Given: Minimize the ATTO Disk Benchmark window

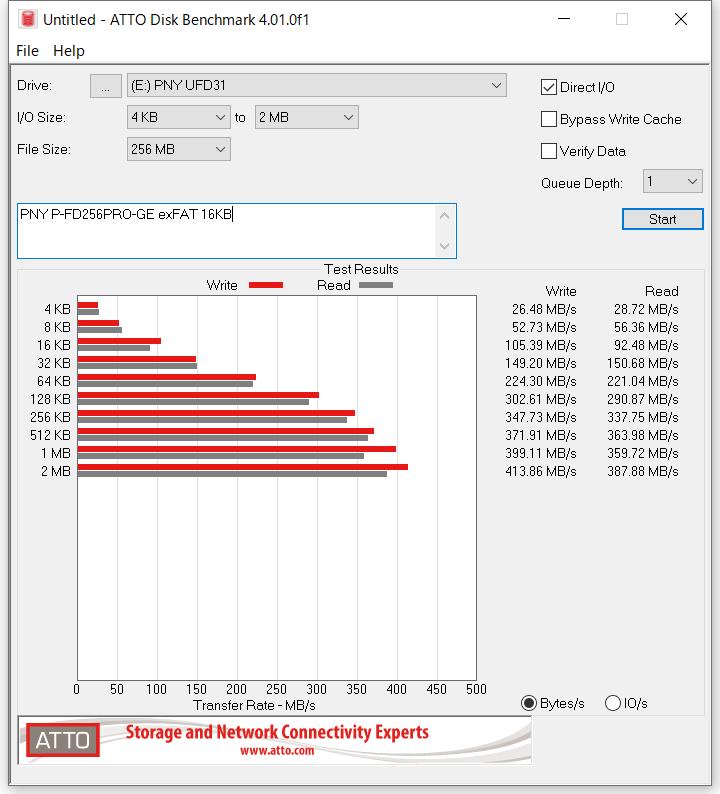Looking at the screenshot, I should point(564,19).
